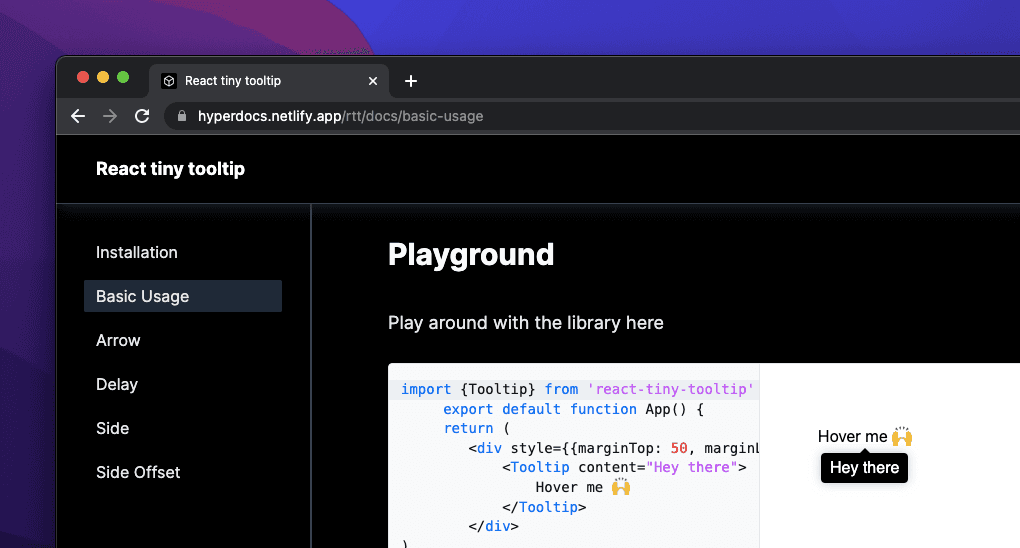Click the address bar URL
1020x548 pixels.
[340, 116]
